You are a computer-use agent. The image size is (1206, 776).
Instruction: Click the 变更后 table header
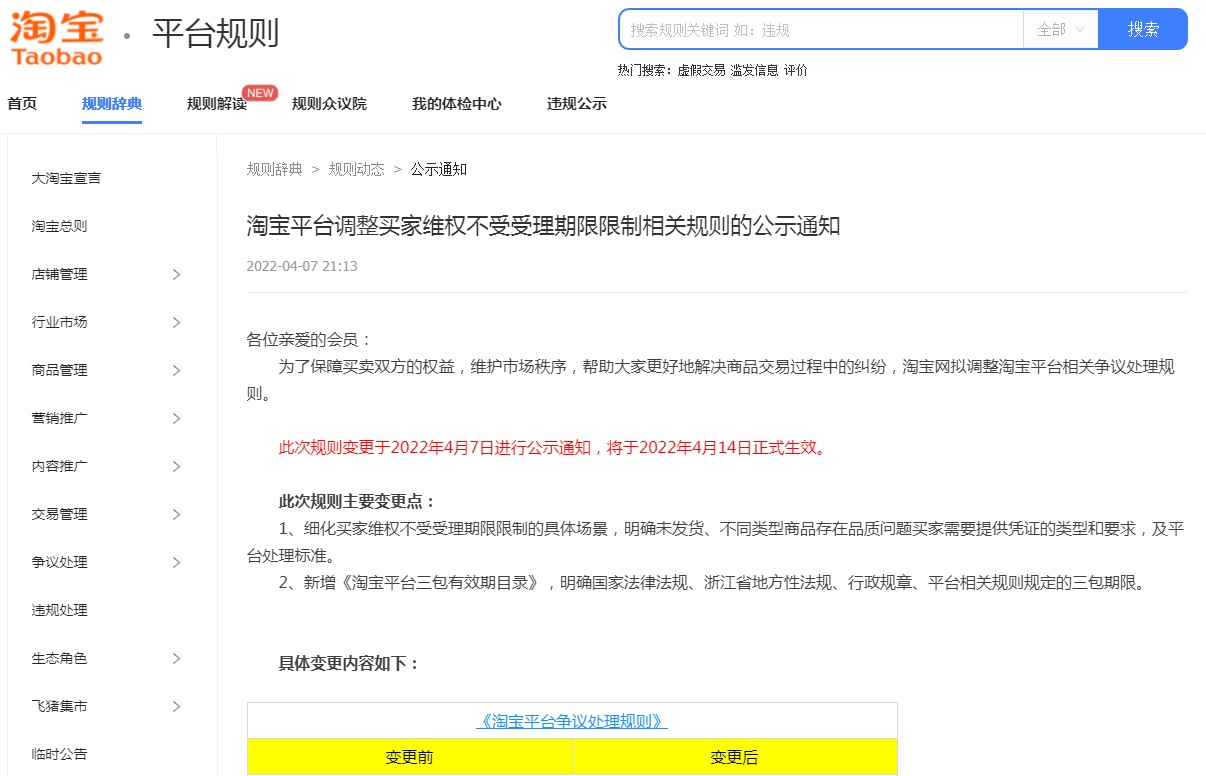pyautogui.click(x=735, y=757)
